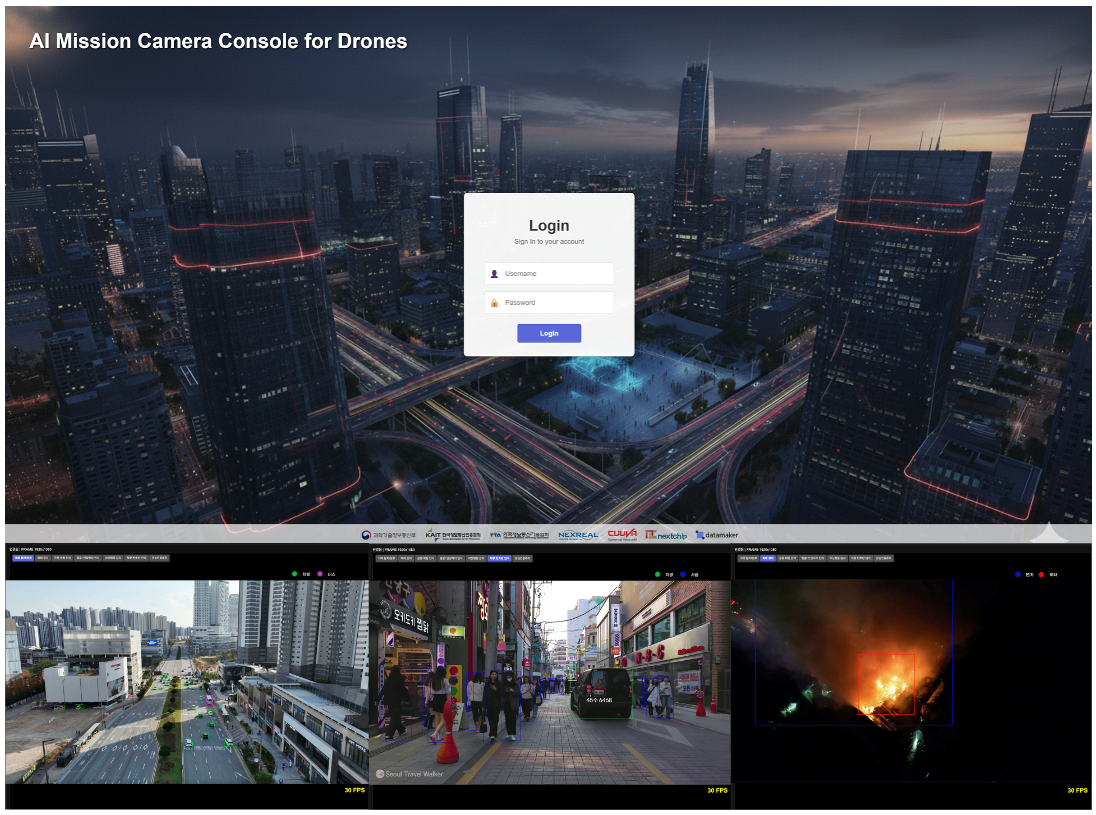Focus the Password input field
The image size is (1096, 815).
click(556, 303)
